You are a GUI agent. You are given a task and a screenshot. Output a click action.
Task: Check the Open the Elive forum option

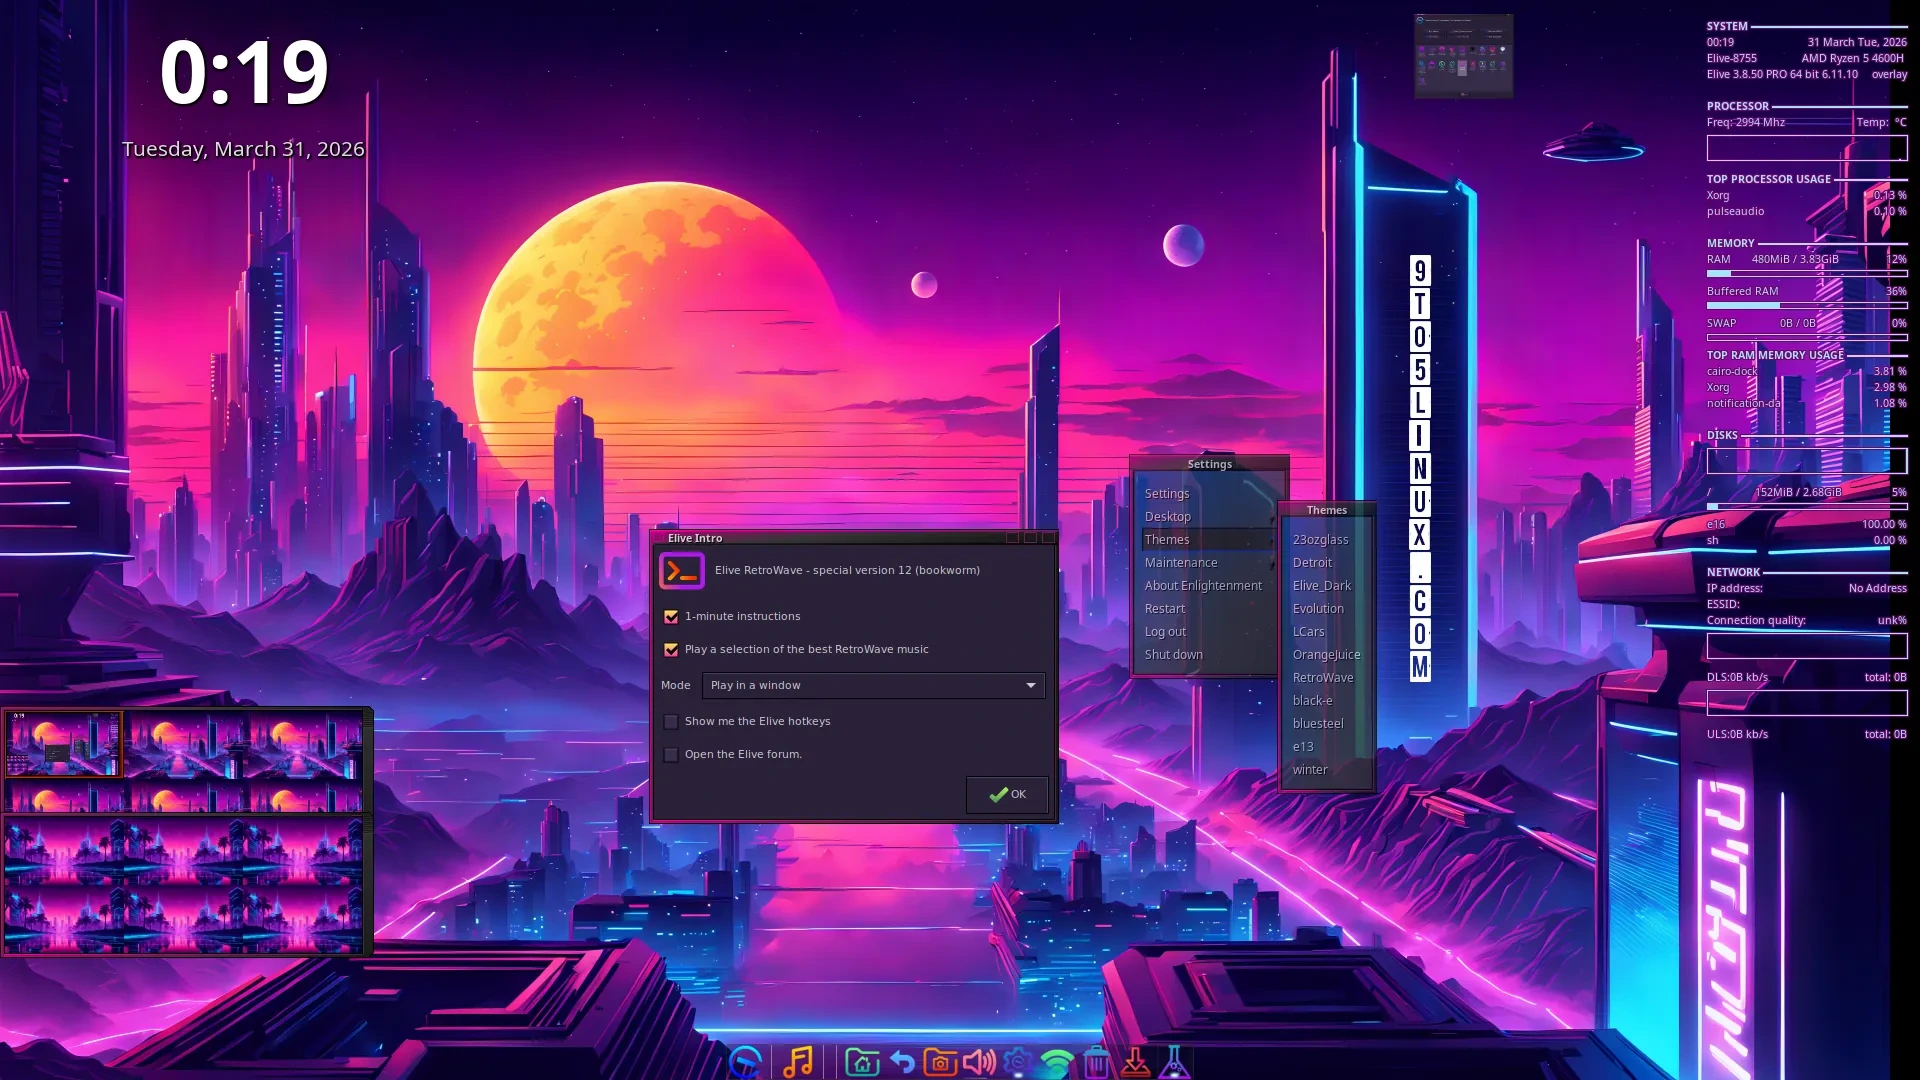click(x=671, y=755)
